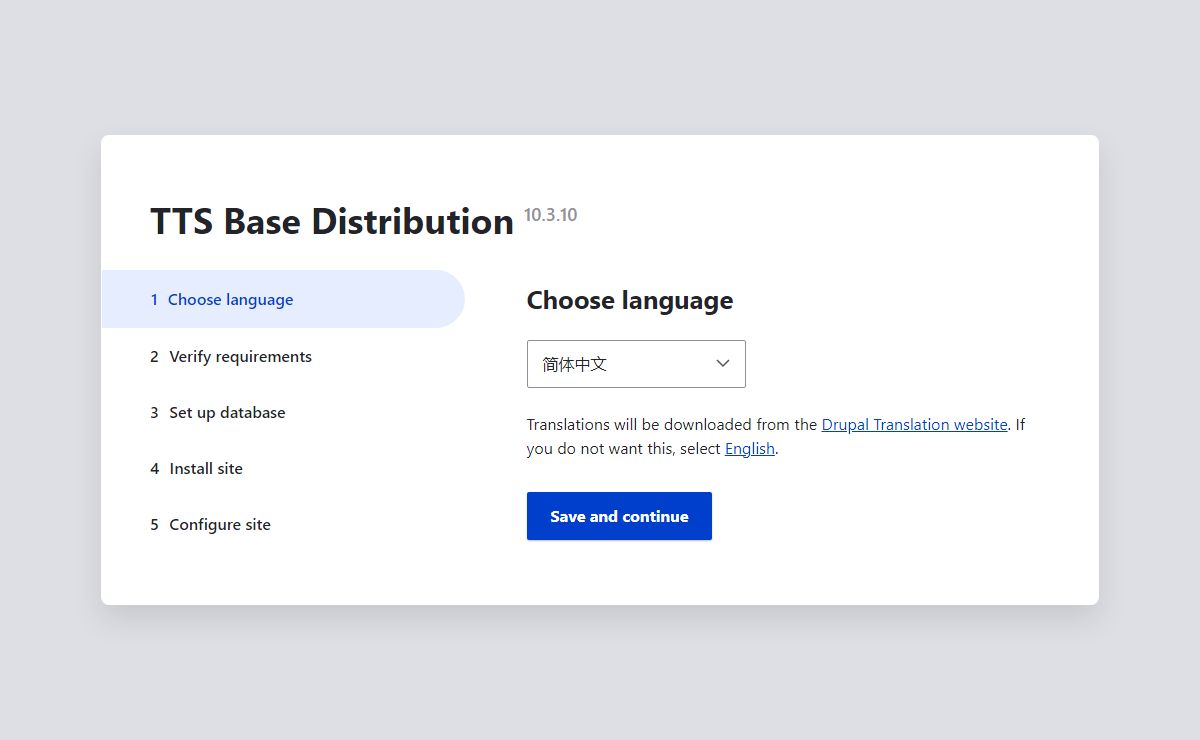The height and width of the screenshot is (740, 1200).
Task: Open the Drupal Translation website link
Action: pos(914,424)
